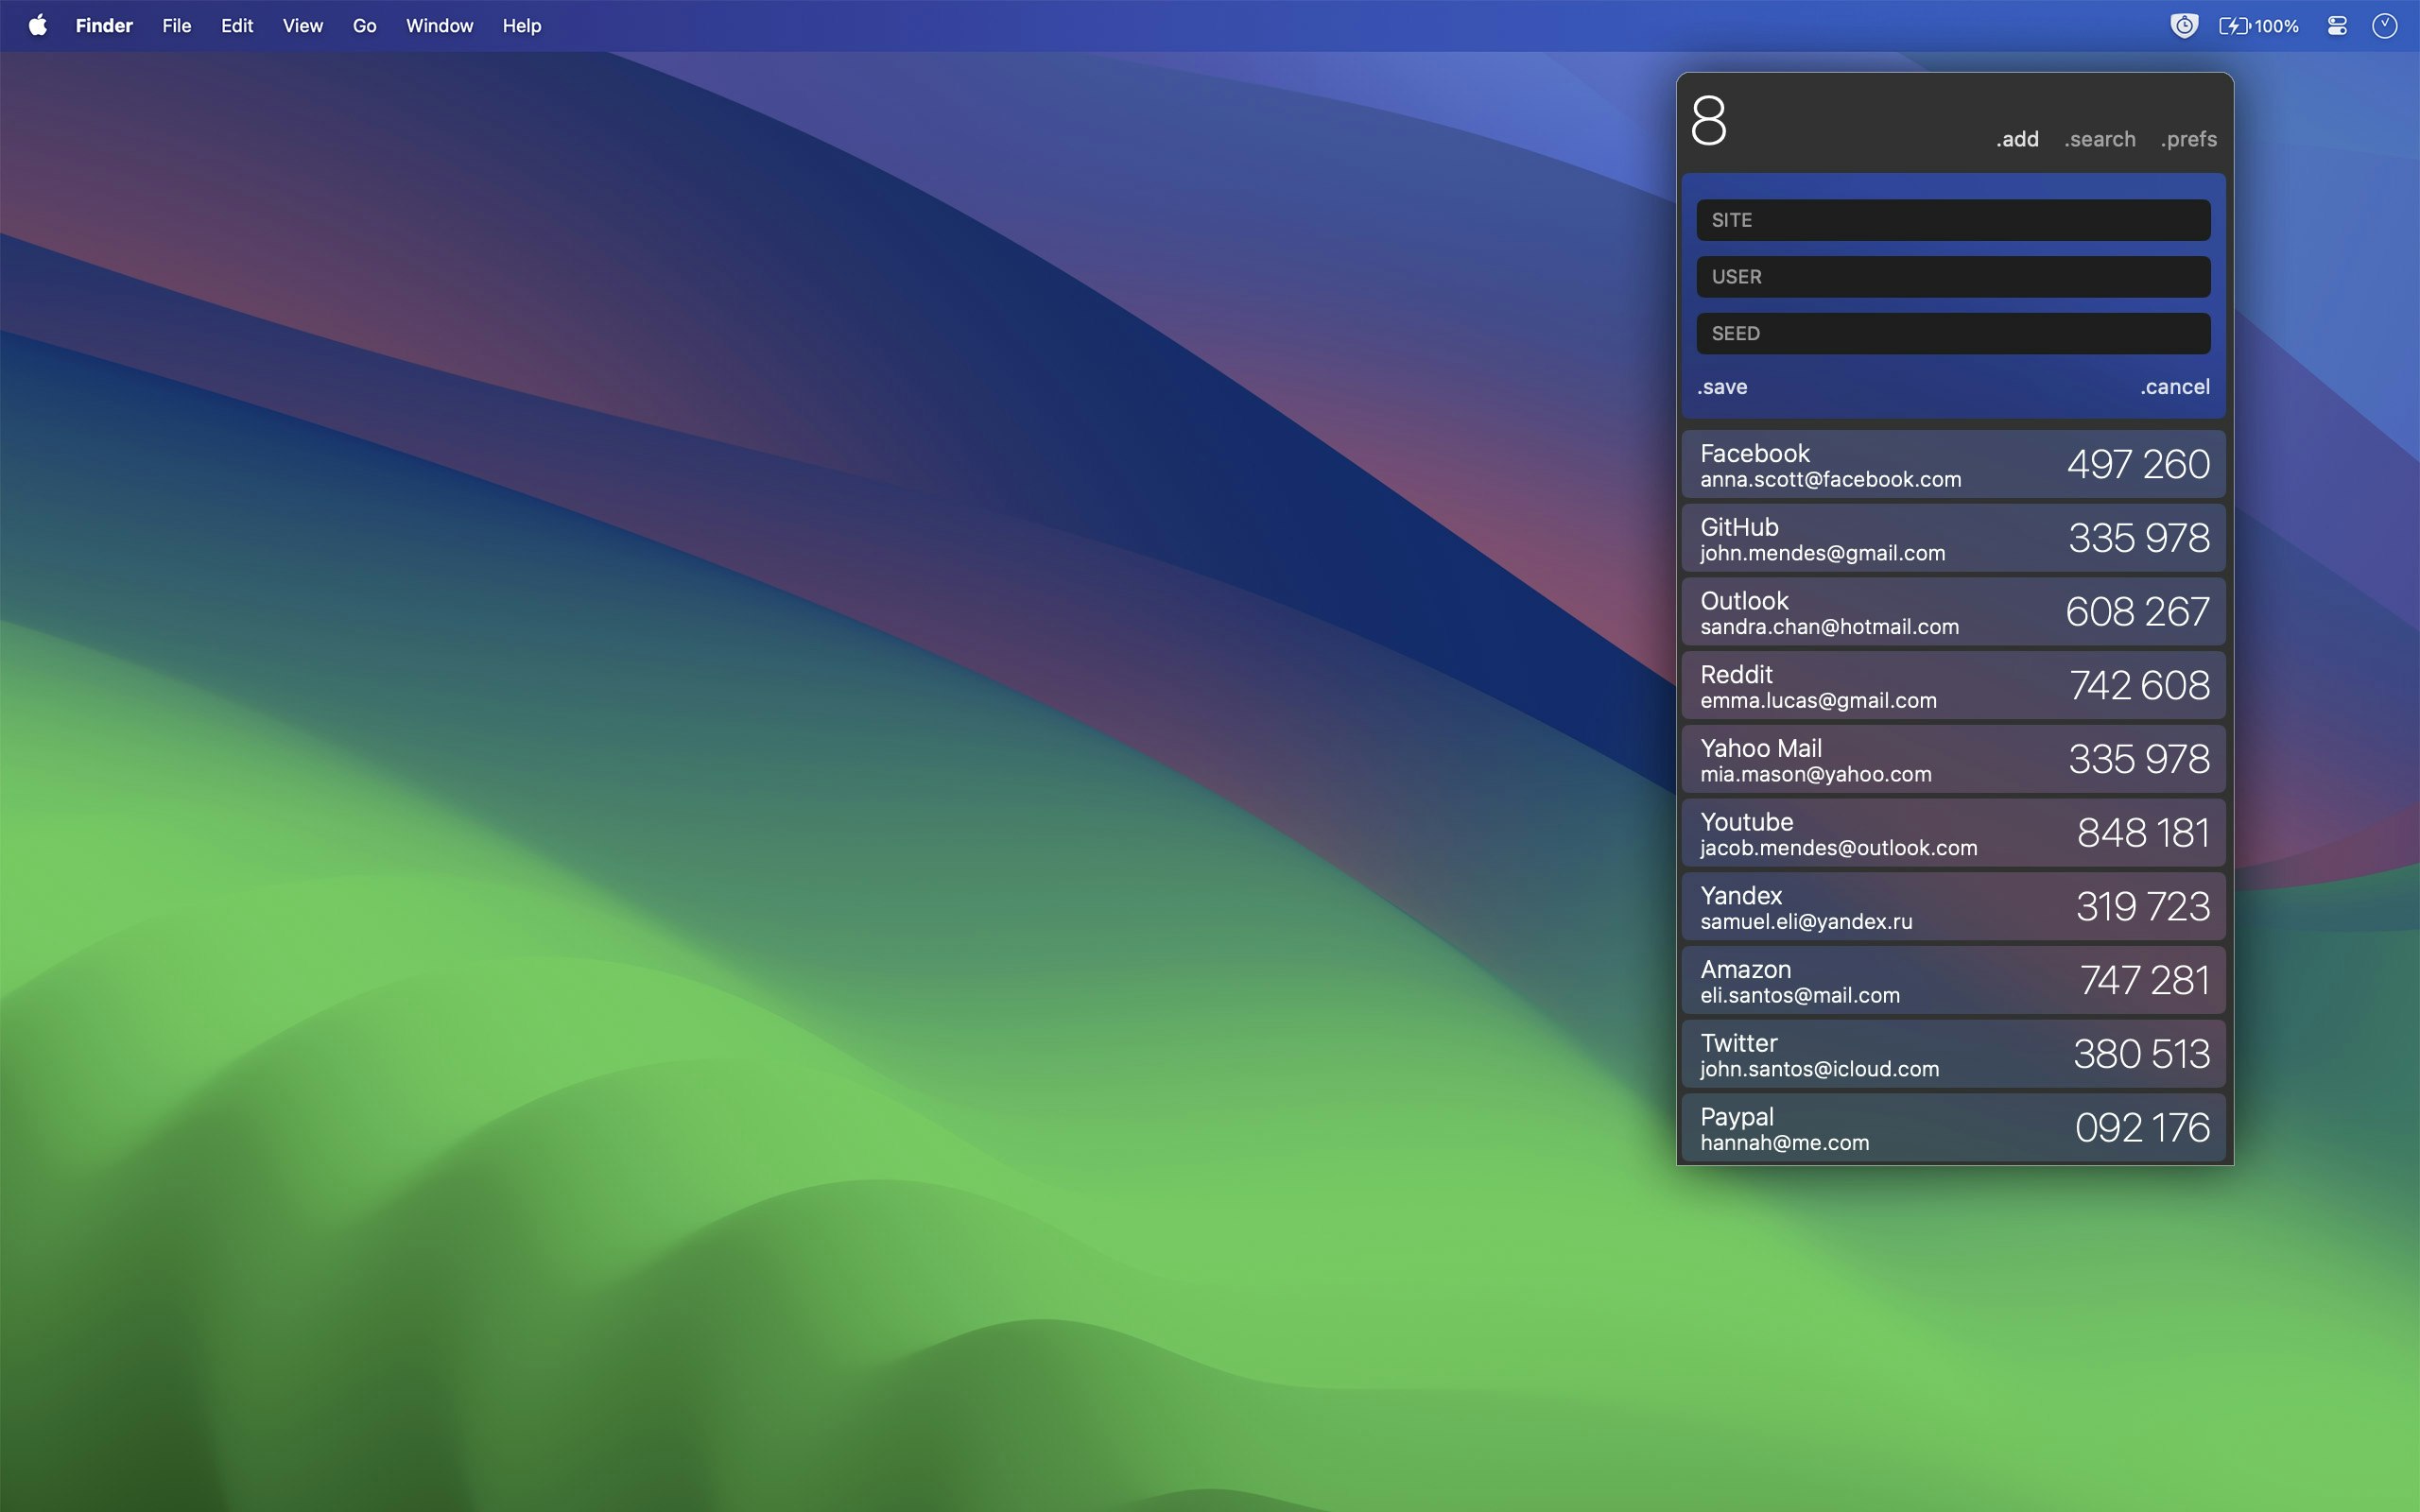2420x1512 pixels.
Task: Select the Paypal account row
Action: [x=1953, y=1128]
